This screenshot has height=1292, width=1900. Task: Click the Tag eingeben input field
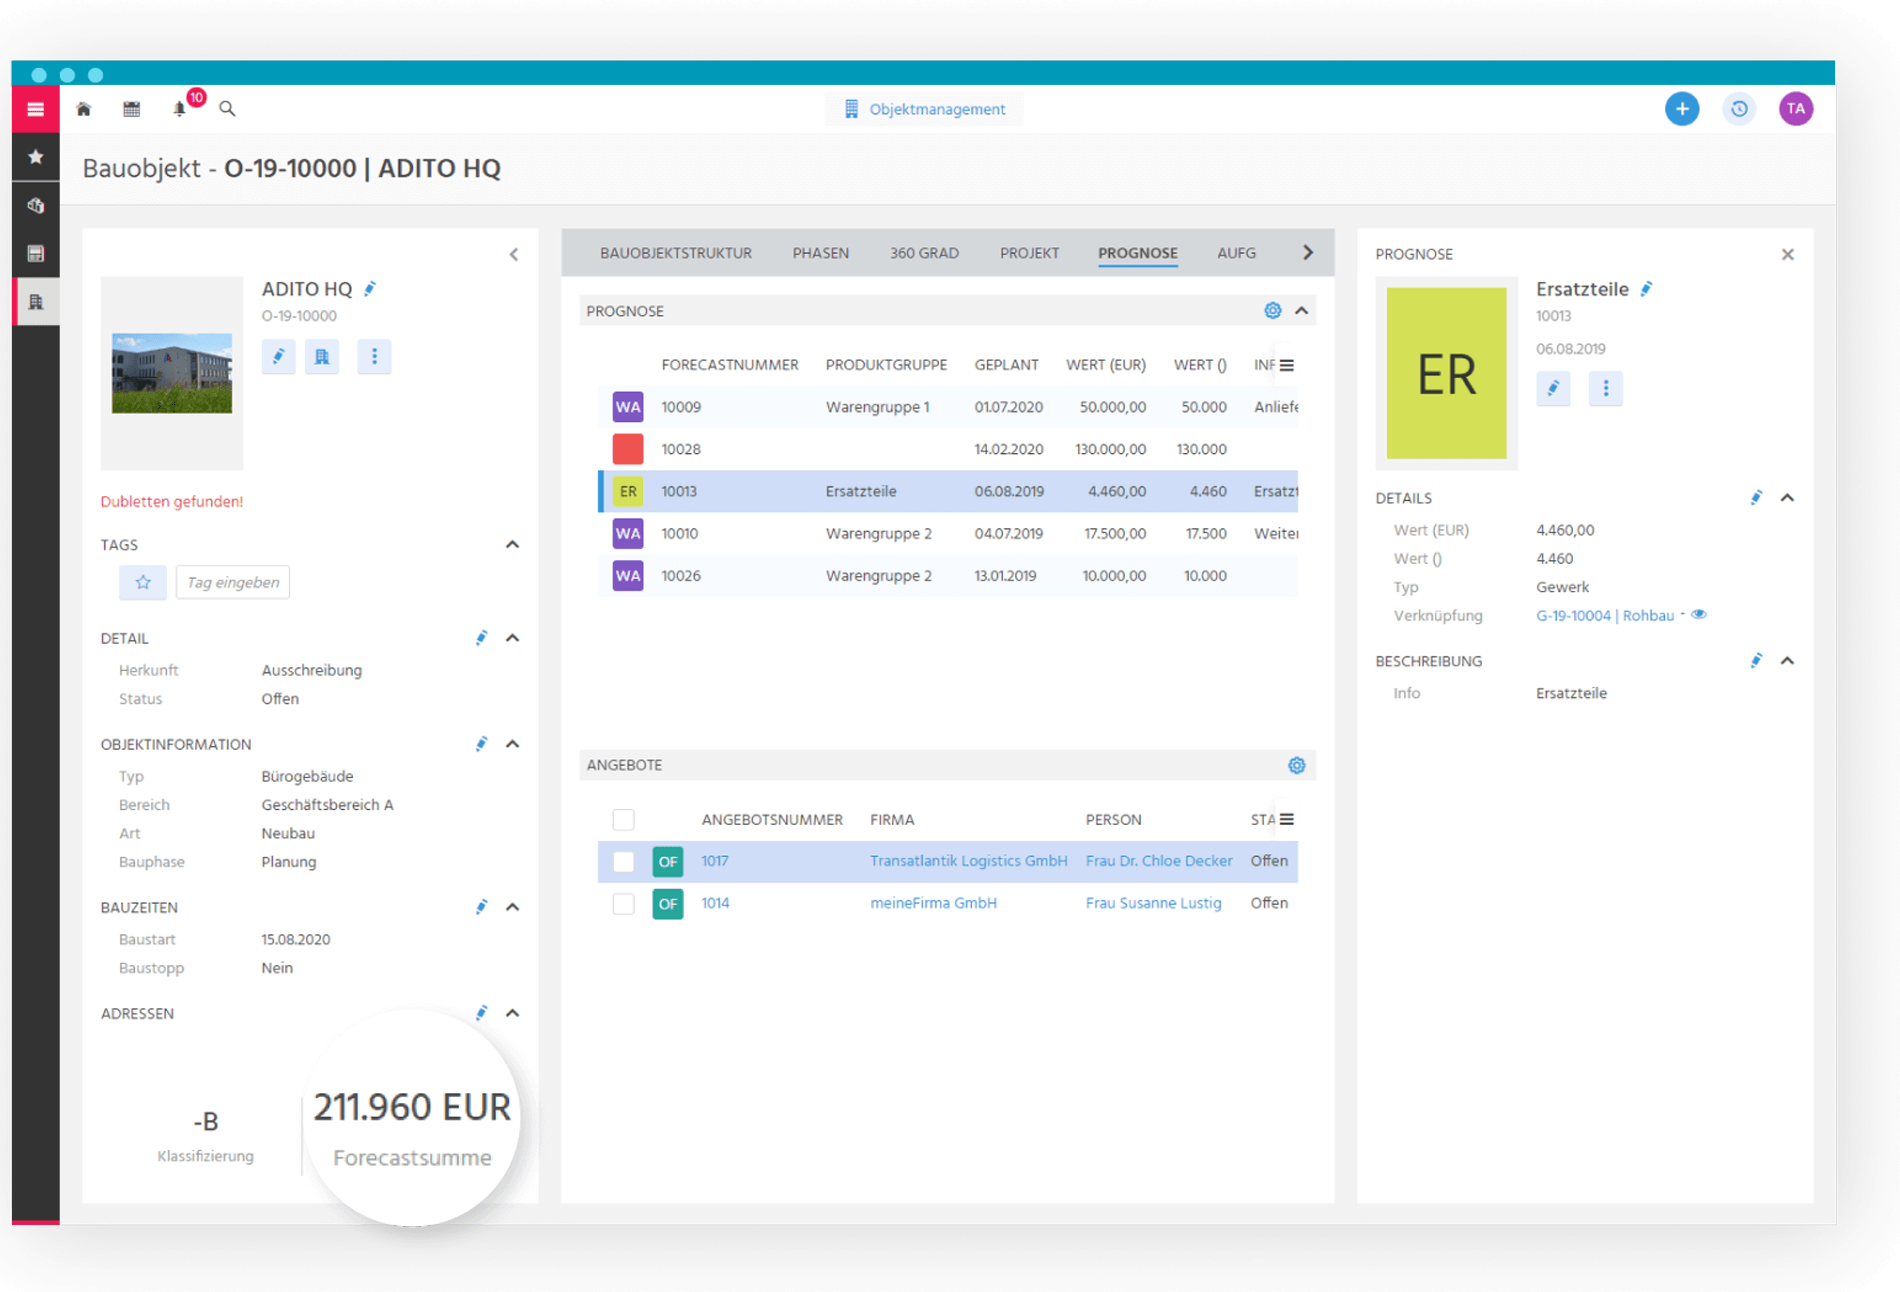pos(233,582)
